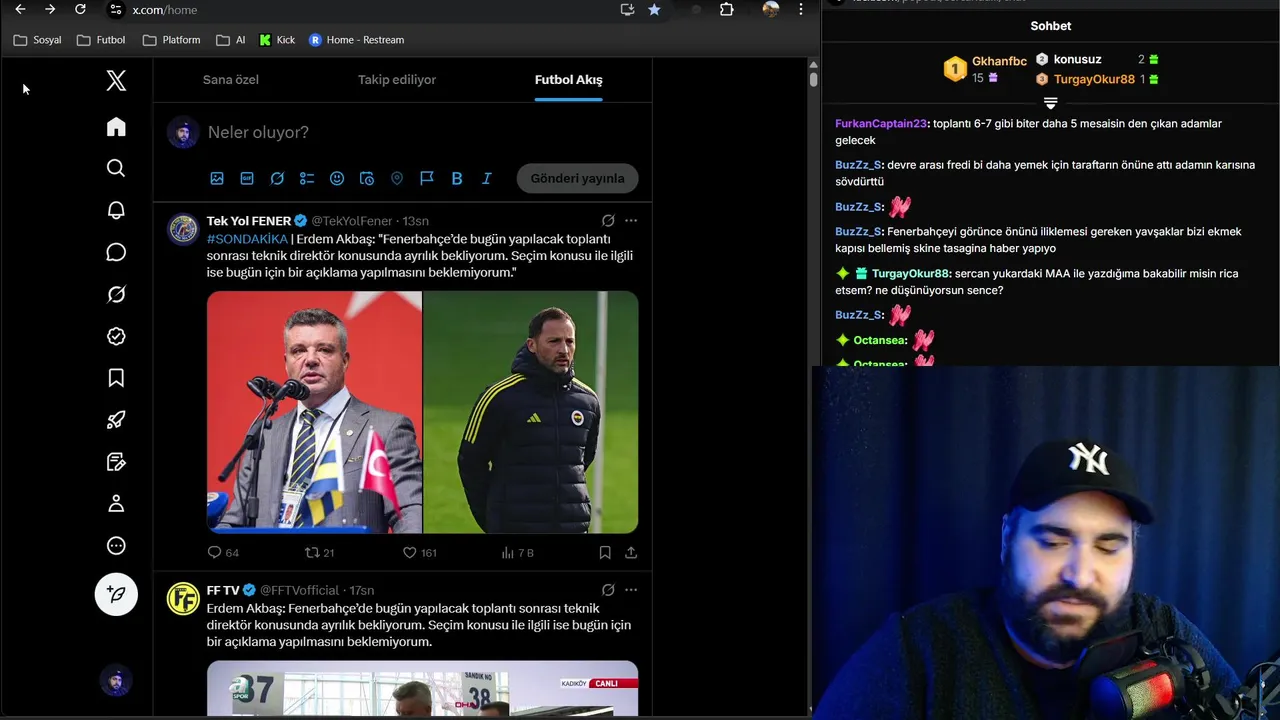This screenshot has height=720, width=1280.
Task: Open Profile person icon in sidebar
Action: tap(116, 504)
